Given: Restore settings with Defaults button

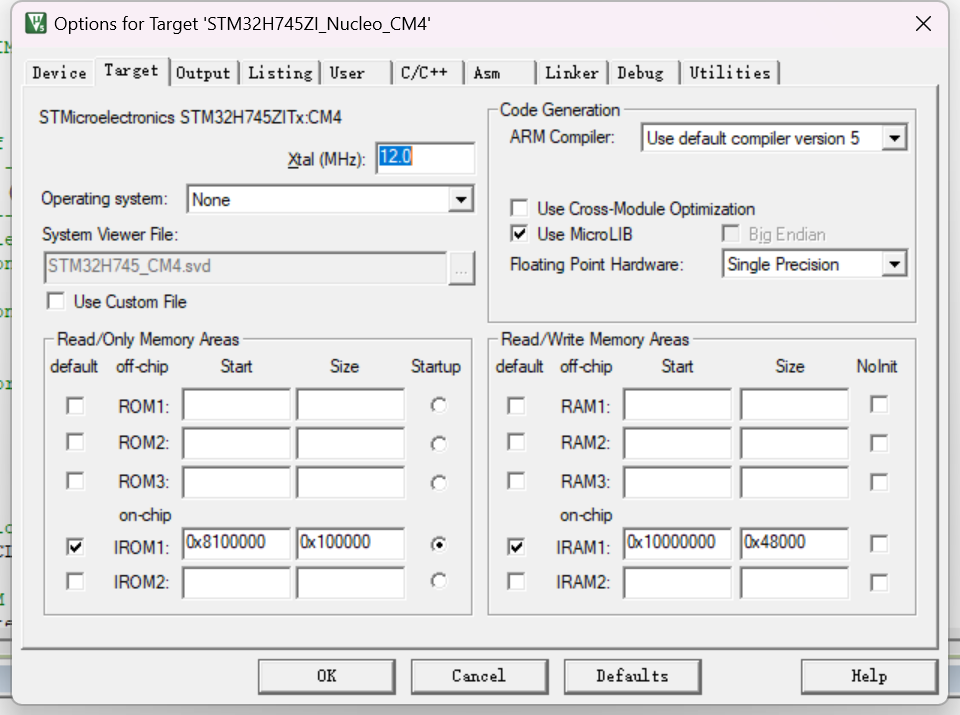Looking at the screenshot, I should (632, 676).
